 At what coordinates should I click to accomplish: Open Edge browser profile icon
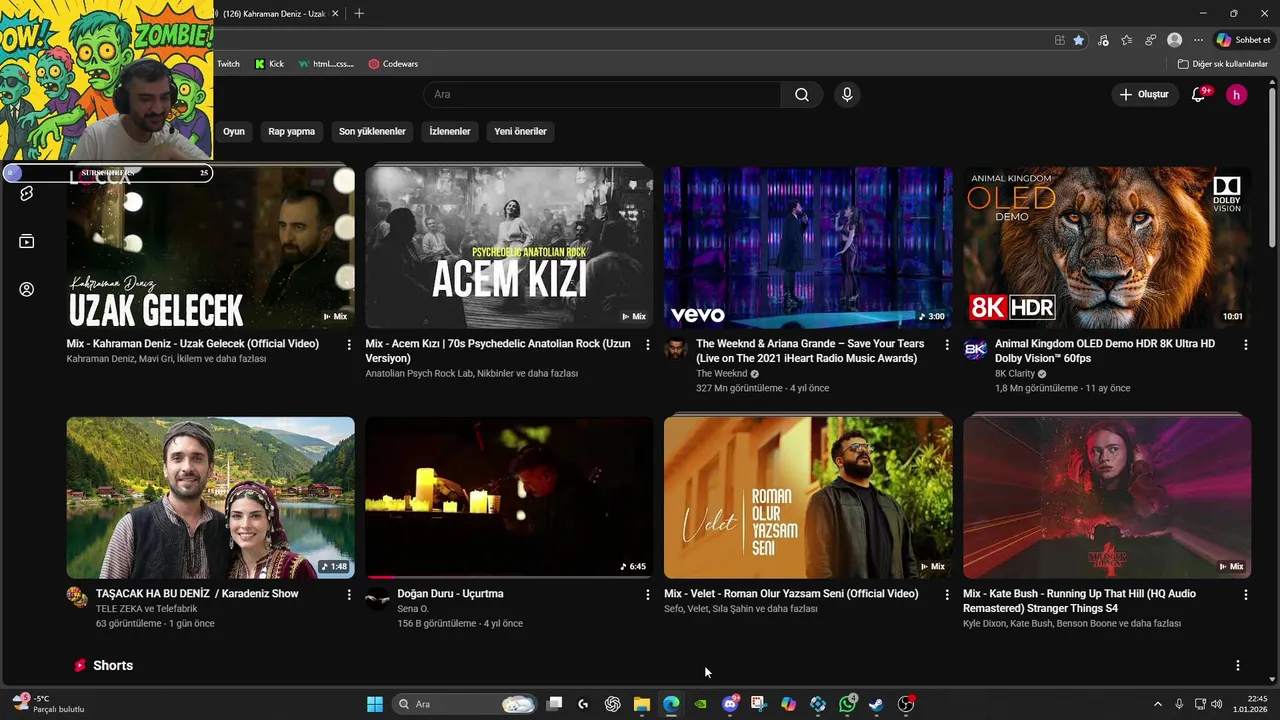pos(1175,40)
